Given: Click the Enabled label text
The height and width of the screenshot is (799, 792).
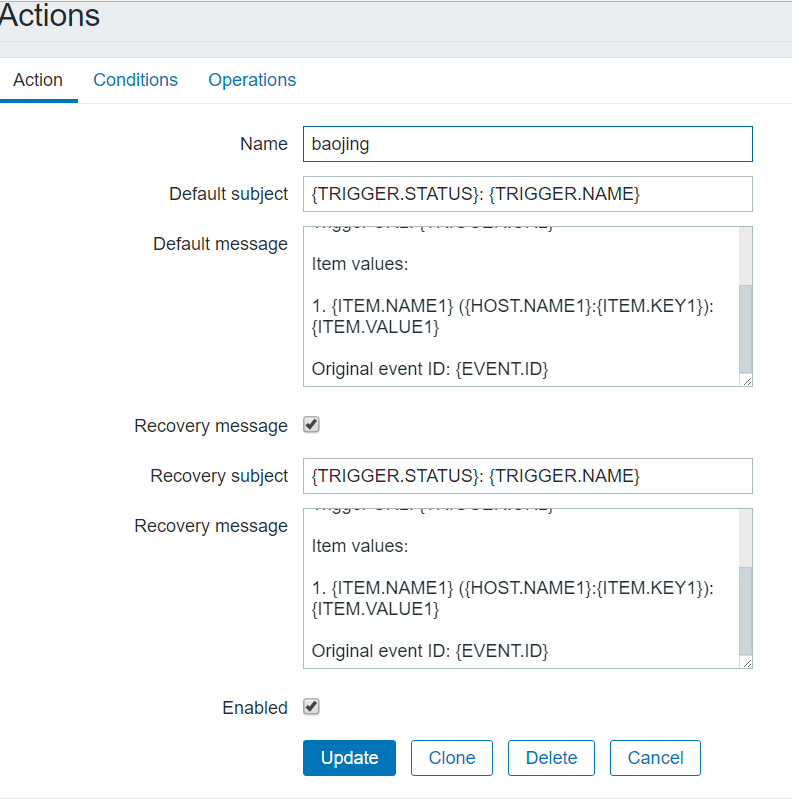Looking at the screenshot, I should click(255, 708).
